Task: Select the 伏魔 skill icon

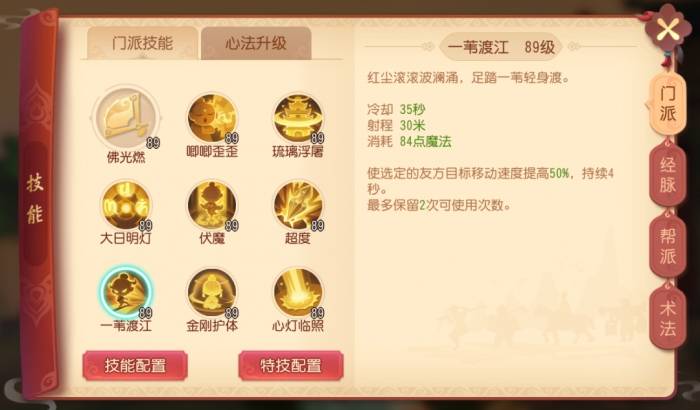Action: [x=212, y=205]
